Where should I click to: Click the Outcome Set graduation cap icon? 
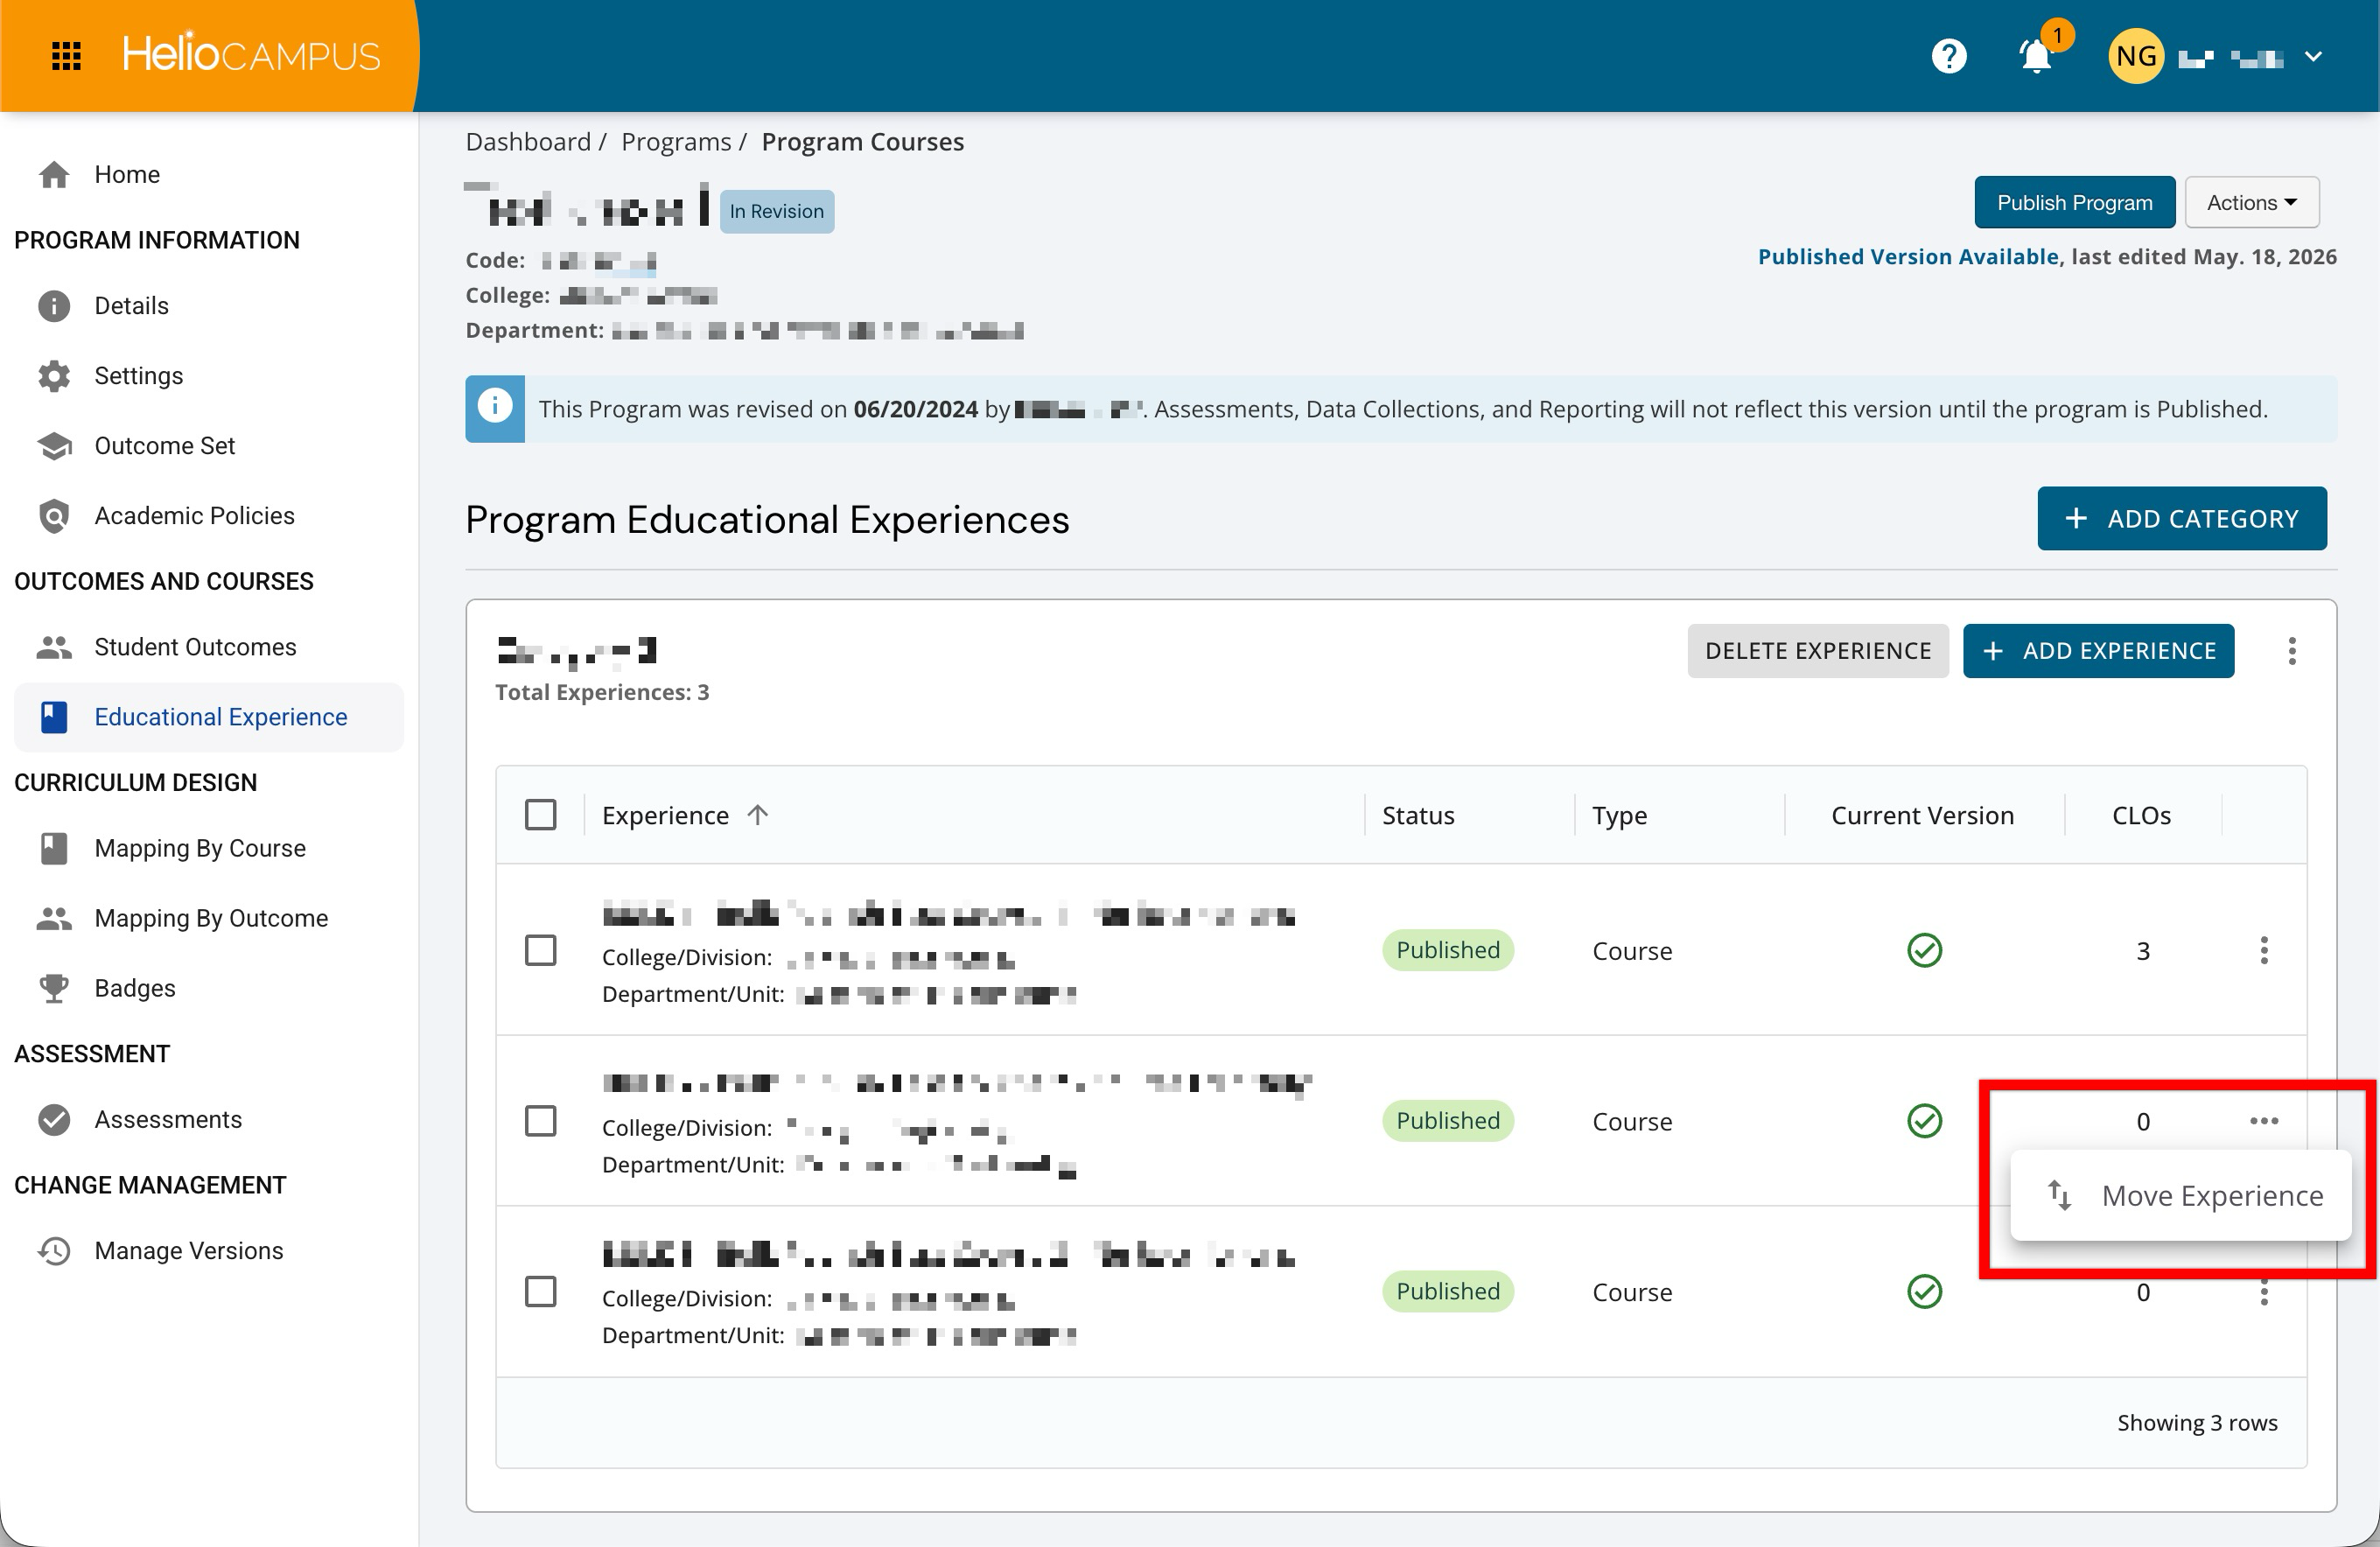[54, 446]
